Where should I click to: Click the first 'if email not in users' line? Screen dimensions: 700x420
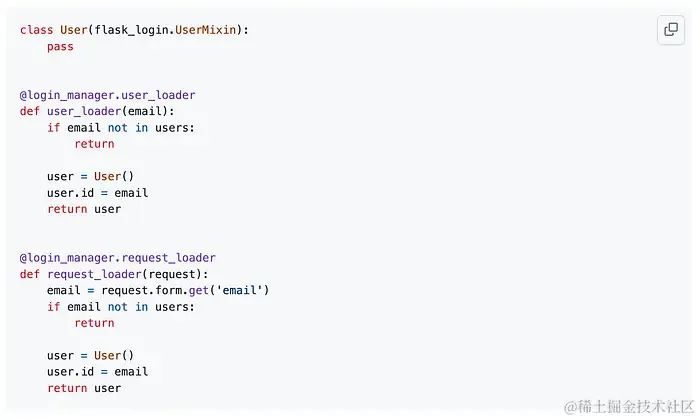121,128
